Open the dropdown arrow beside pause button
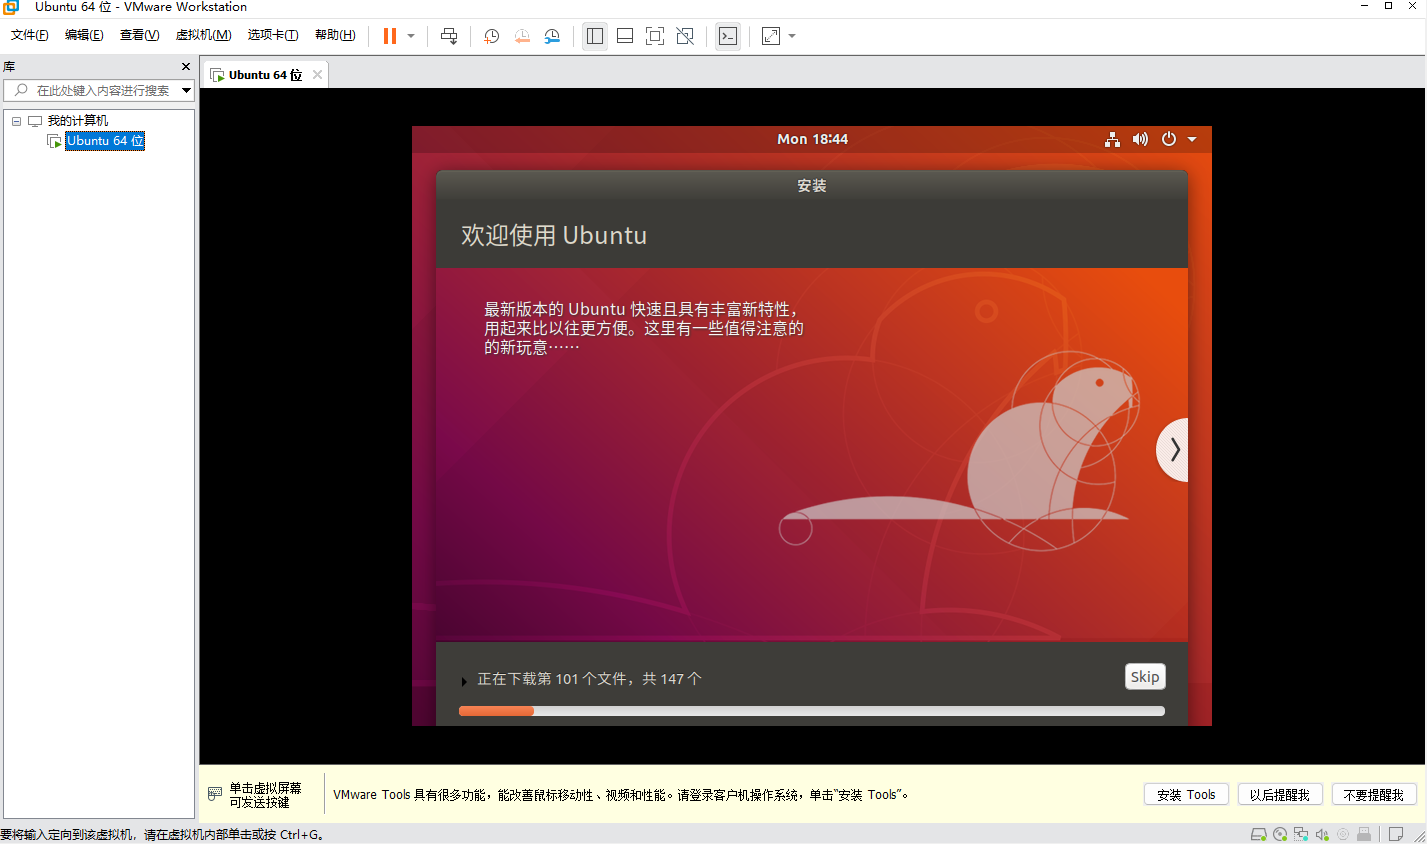1427x844 pixels. pos(411,36)
